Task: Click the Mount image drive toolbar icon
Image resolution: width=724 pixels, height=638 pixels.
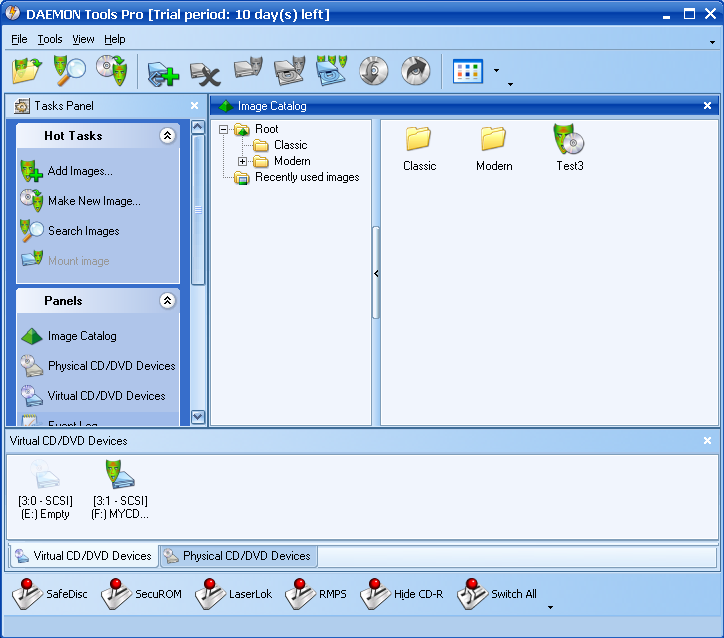Action: point(248,68)
